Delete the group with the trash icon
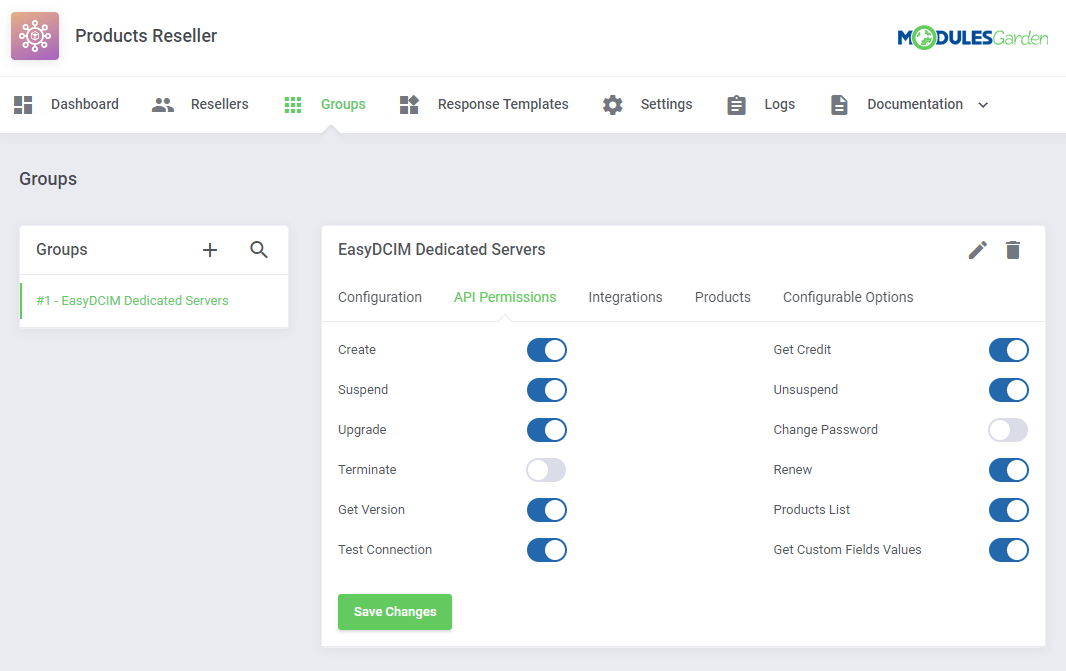 (1013, 250)
